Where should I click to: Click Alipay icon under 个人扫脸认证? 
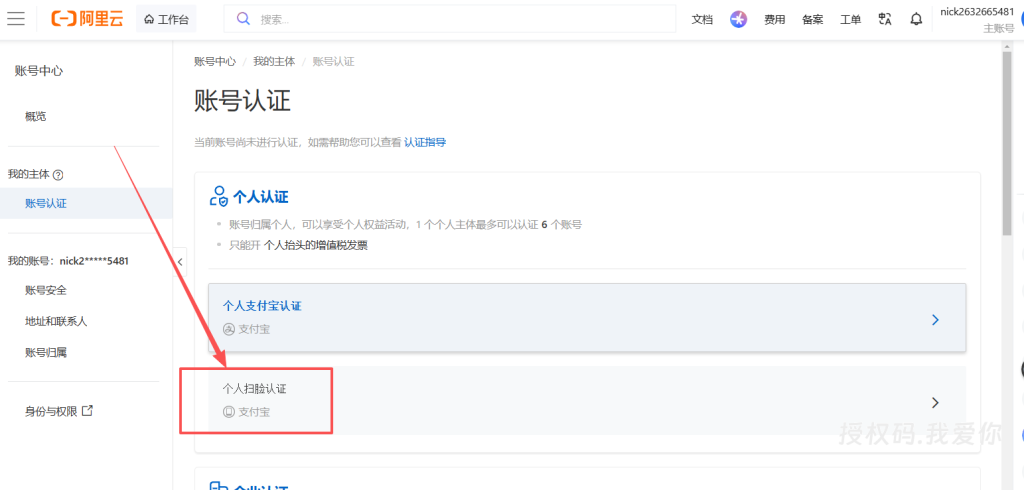tap(229, 412)
